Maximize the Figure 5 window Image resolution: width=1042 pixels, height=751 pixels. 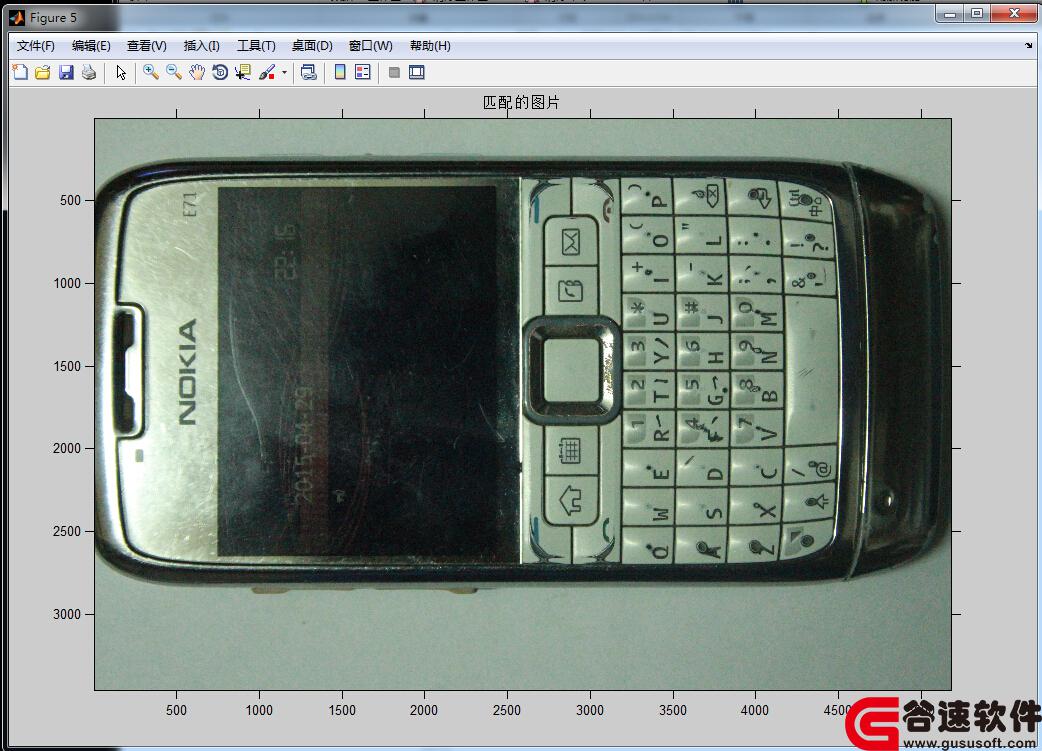977,13
